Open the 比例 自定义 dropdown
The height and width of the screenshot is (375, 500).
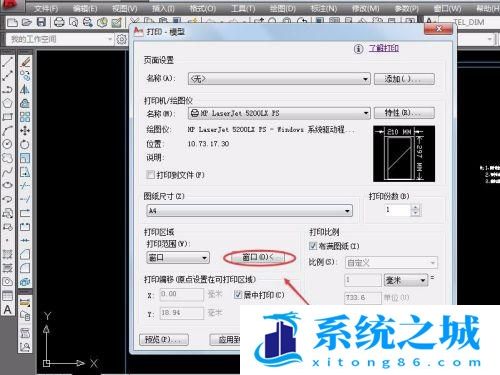click(x=391, y=263)
